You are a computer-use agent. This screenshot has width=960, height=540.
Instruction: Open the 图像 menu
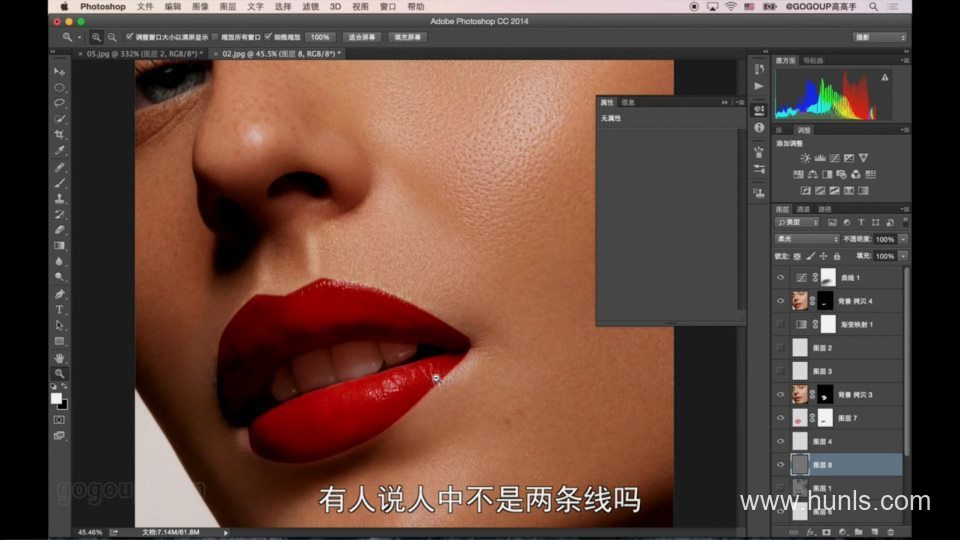200,7
